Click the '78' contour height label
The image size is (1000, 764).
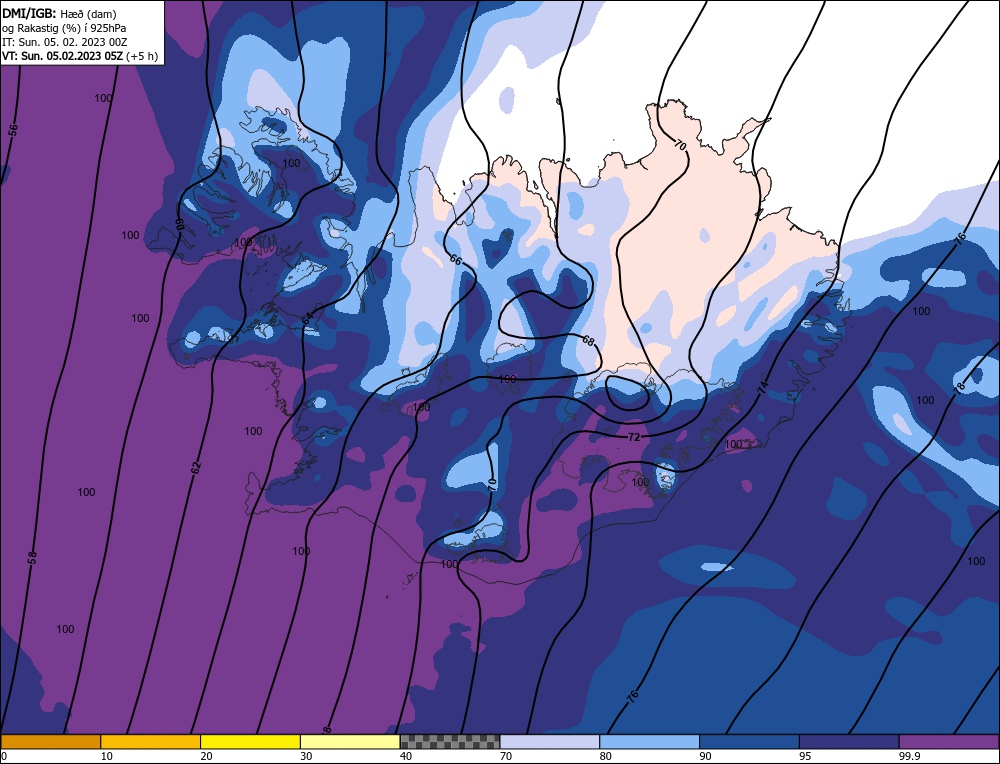point(960,387)
